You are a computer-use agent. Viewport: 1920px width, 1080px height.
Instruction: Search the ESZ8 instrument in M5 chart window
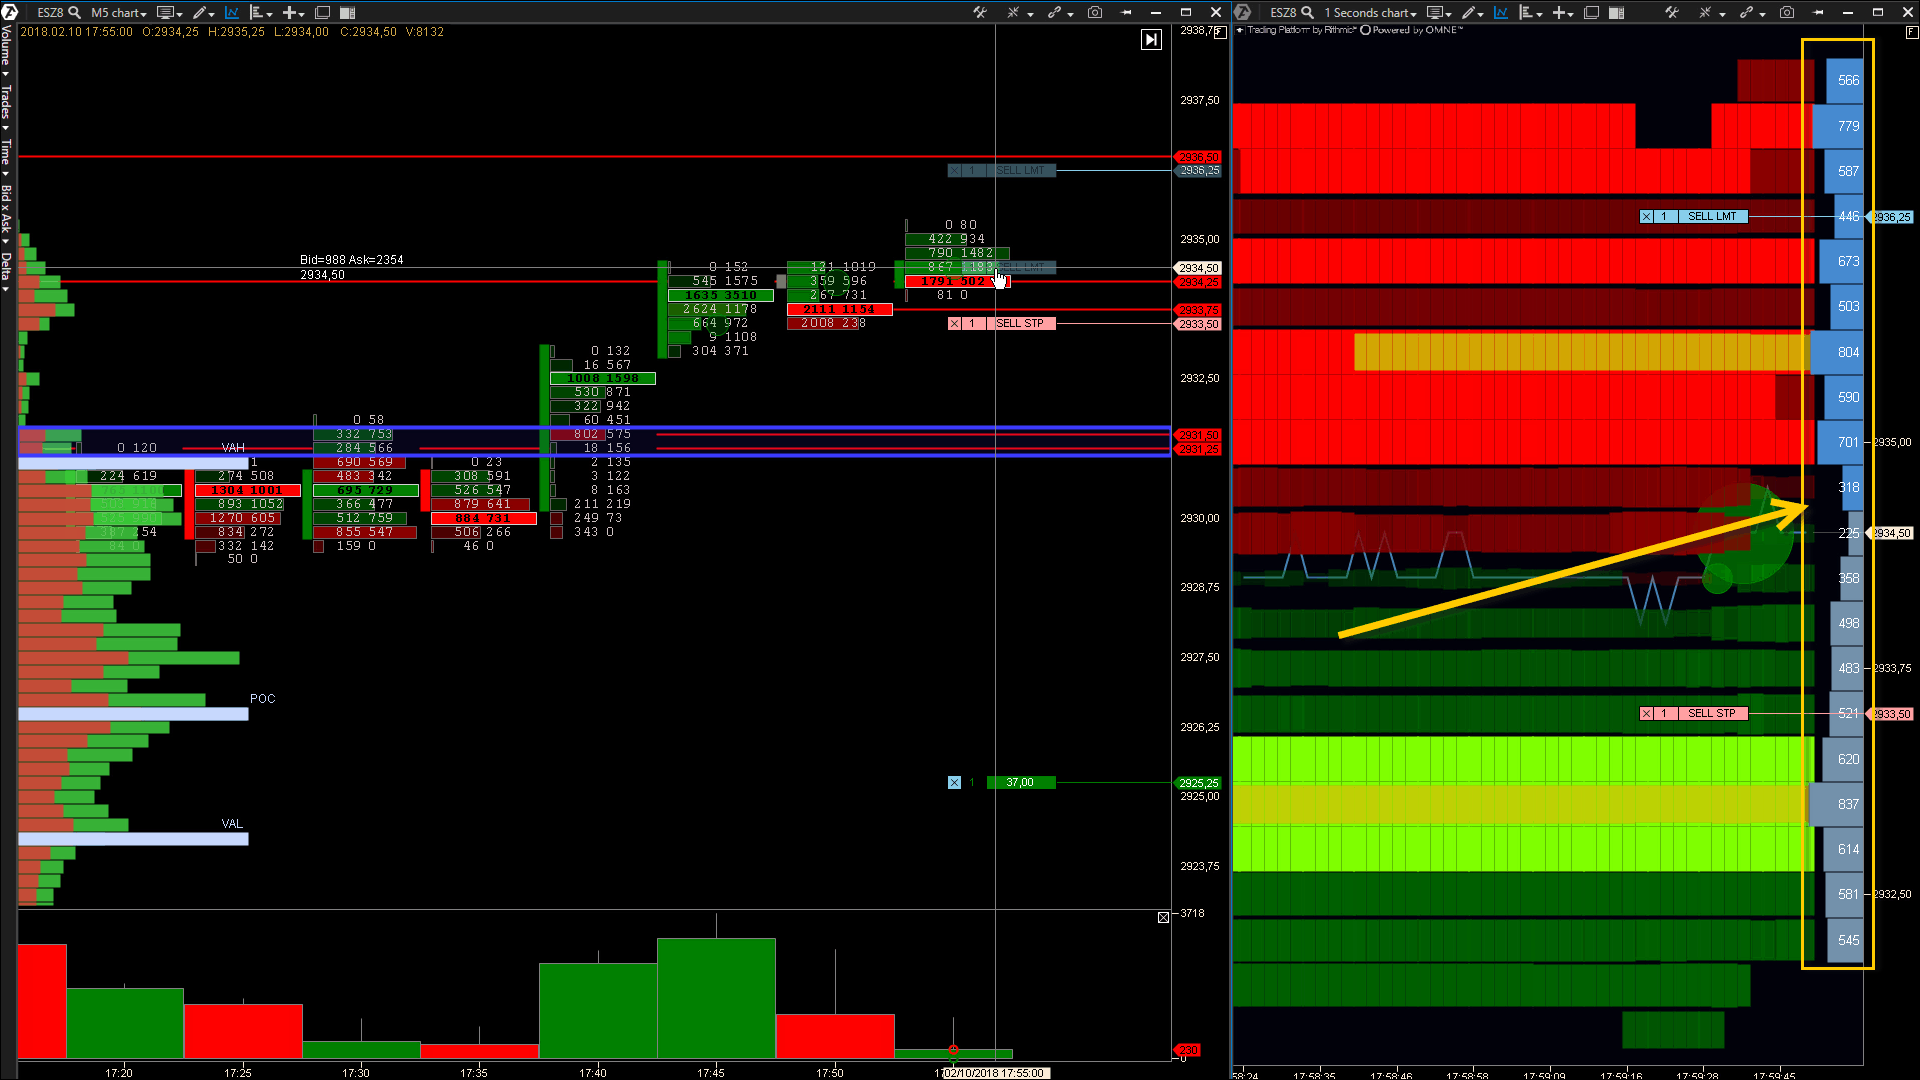tap(74, 12)
